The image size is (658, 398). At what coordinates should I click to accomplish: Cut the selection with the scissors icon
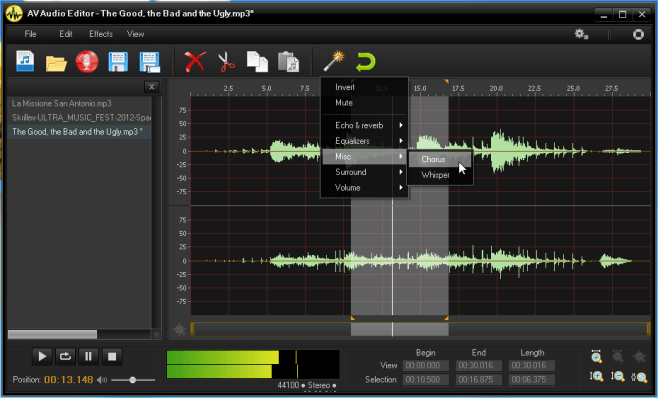coord(226,62)
